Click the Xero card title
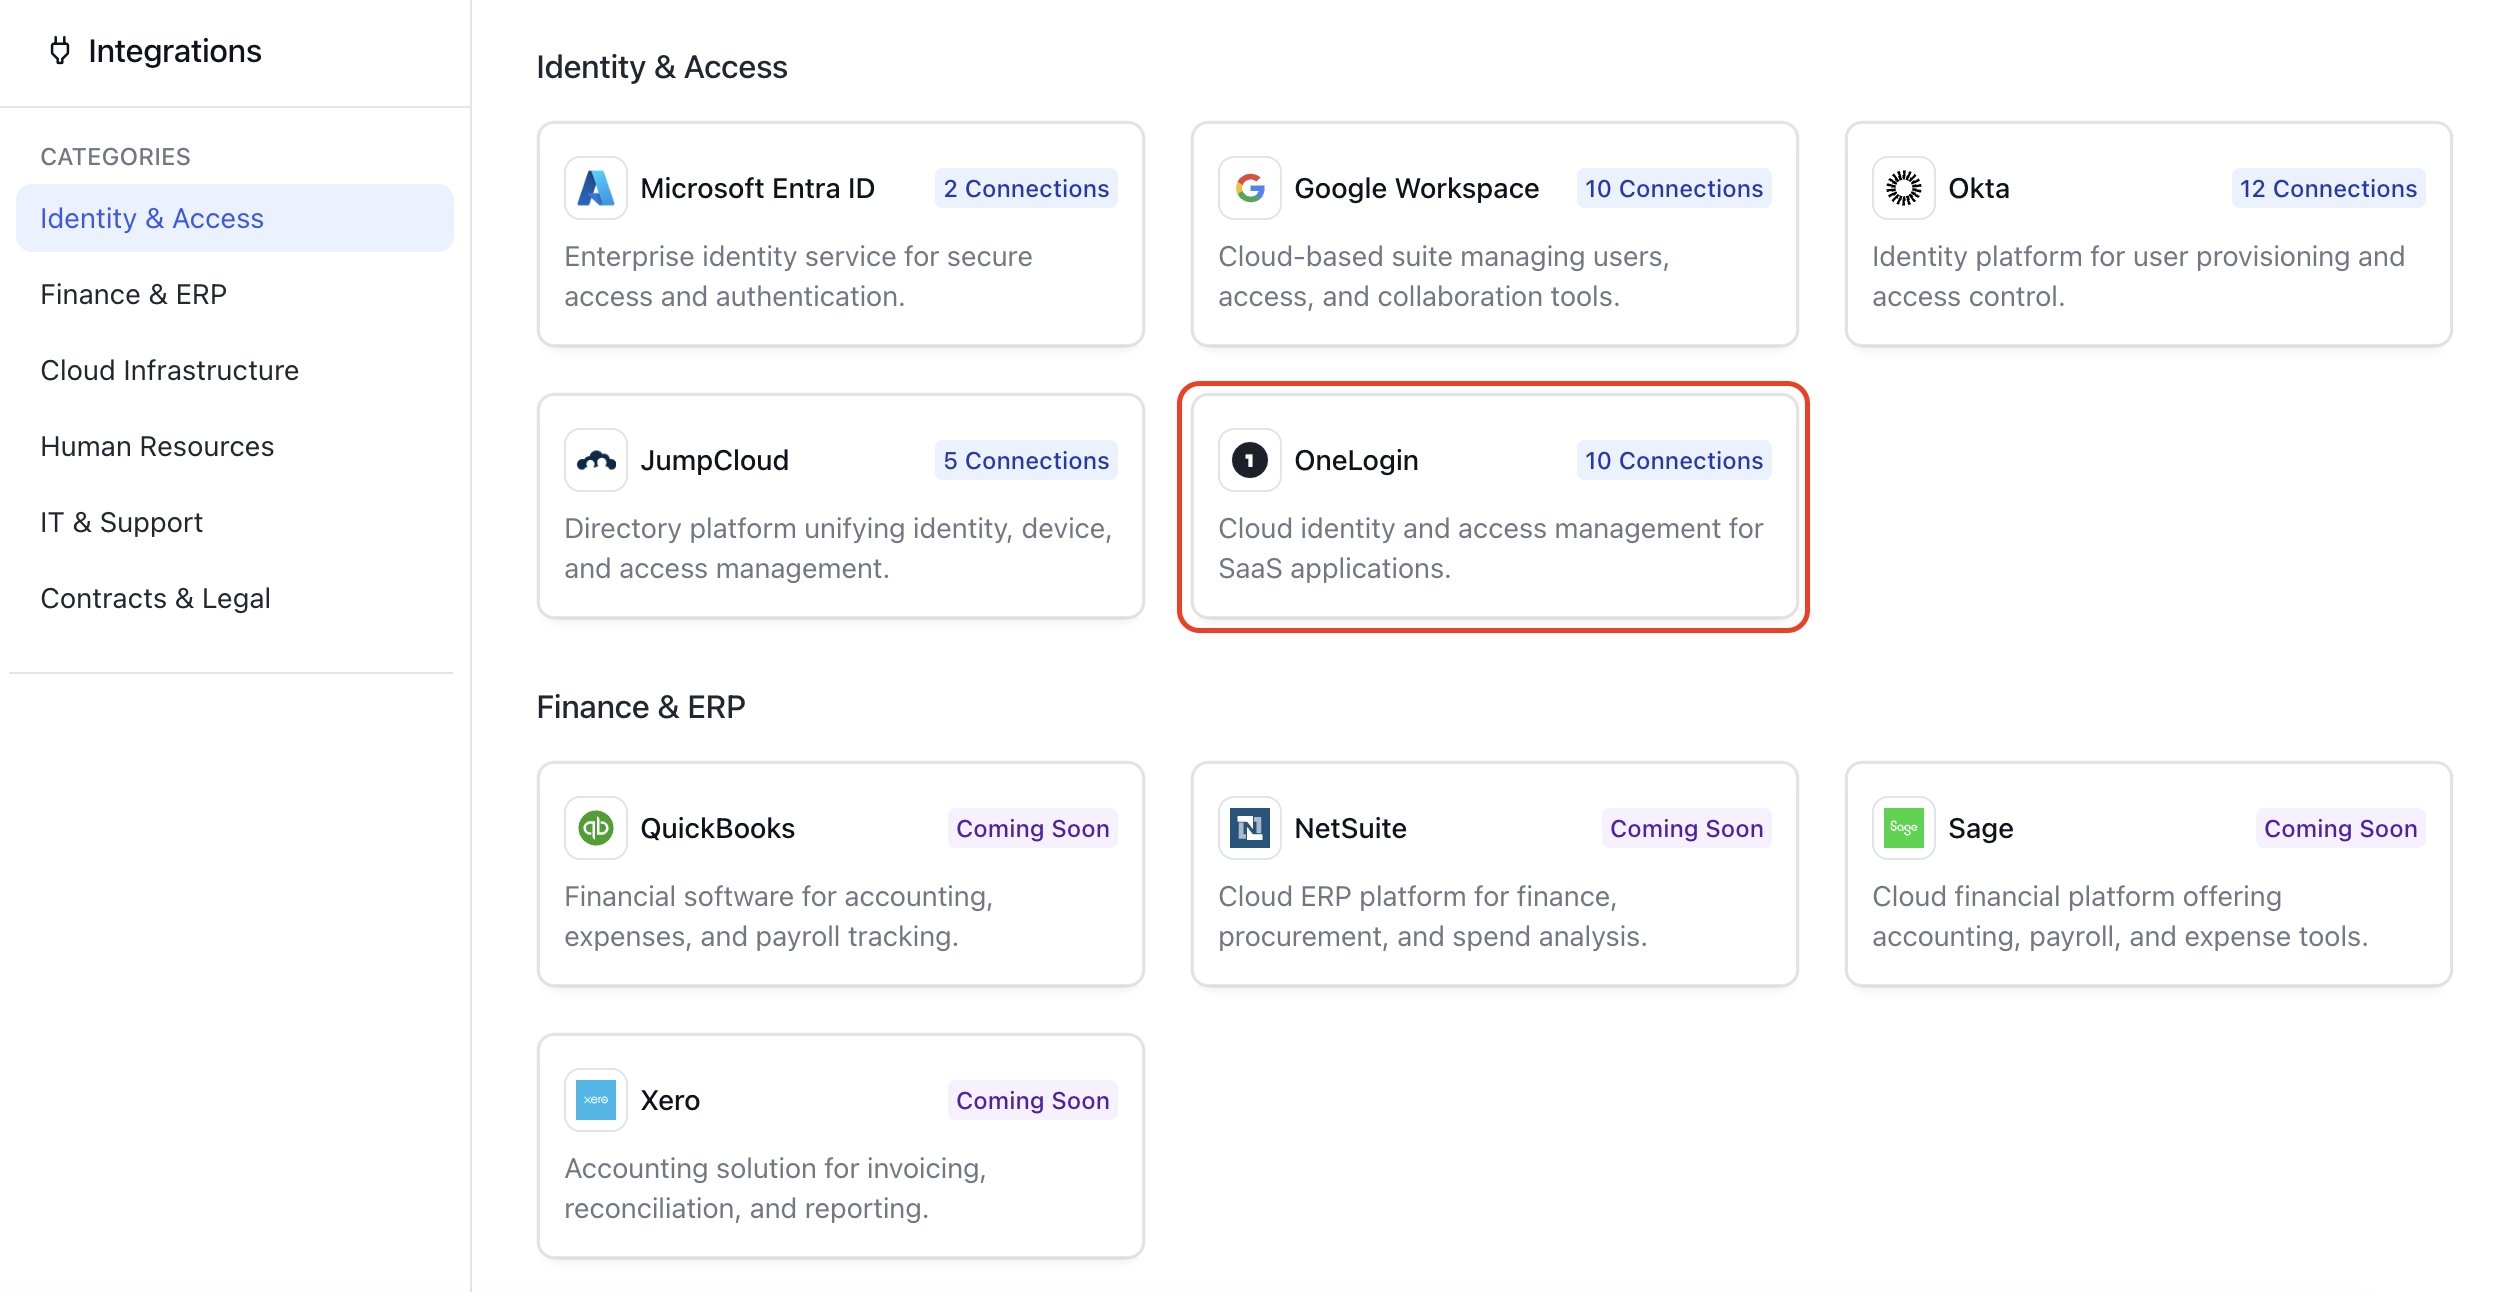The image size is (2498, 1292). 670,1100
